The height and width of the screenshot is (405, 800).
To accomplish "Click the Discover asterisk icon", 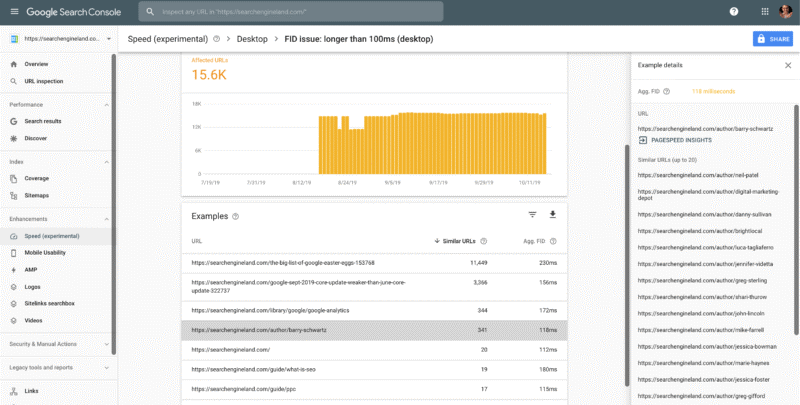I will pos(14,138).
